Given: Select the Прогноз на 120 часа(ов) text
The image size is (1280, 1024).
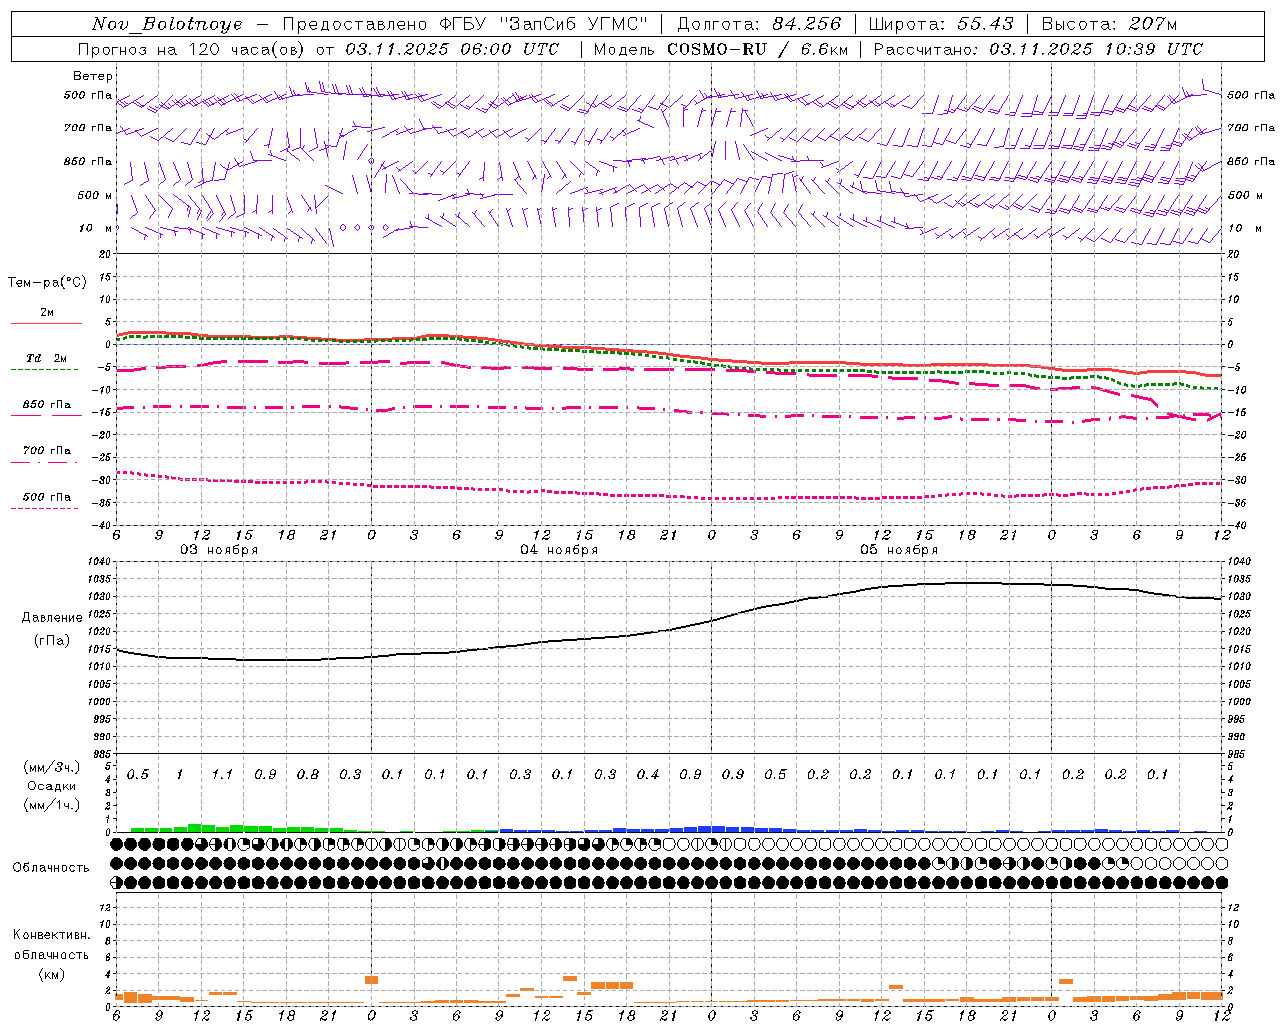Looking at the screenshot, I should (194, 49).
